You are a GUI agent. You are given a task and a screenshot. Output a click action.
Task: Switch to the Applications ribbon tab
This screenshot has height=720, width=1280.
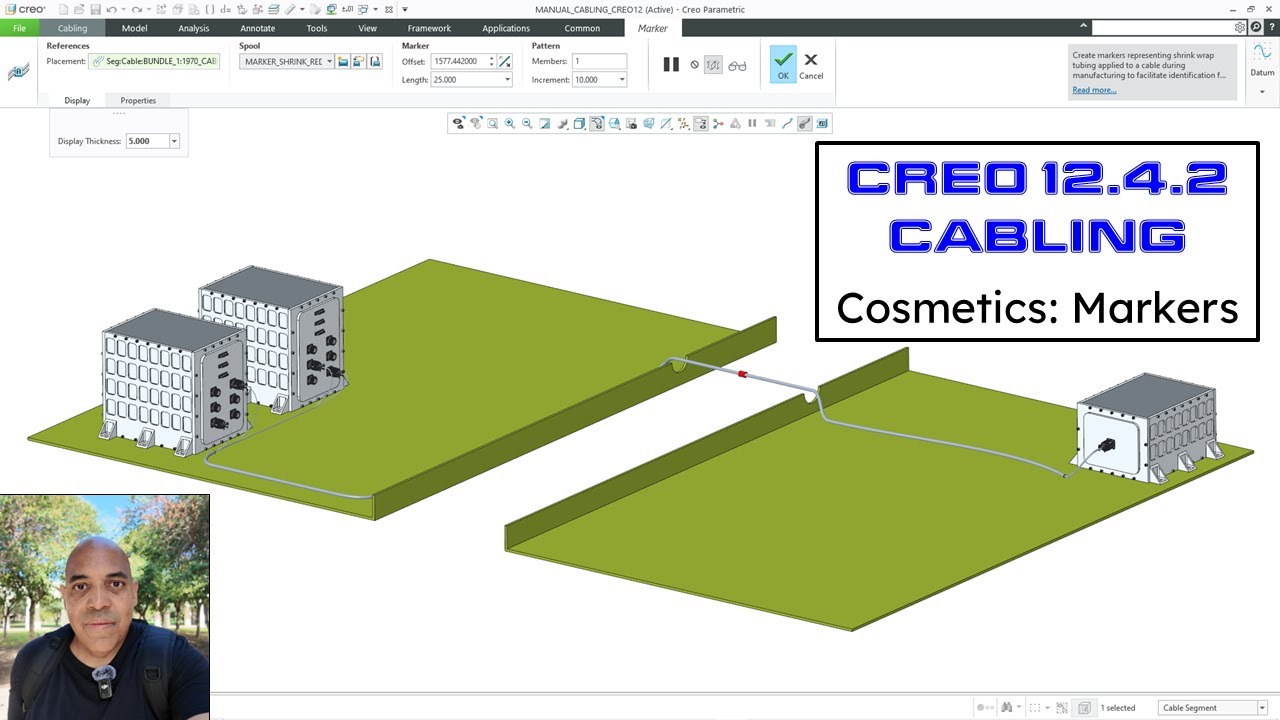(x=506, y=28)
